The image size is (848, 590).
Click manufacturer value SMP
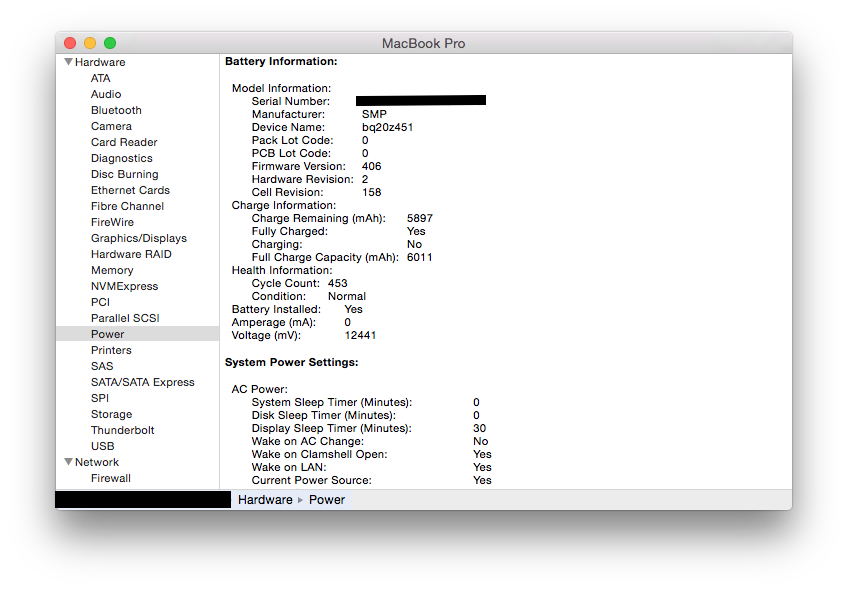pos(374,114)
